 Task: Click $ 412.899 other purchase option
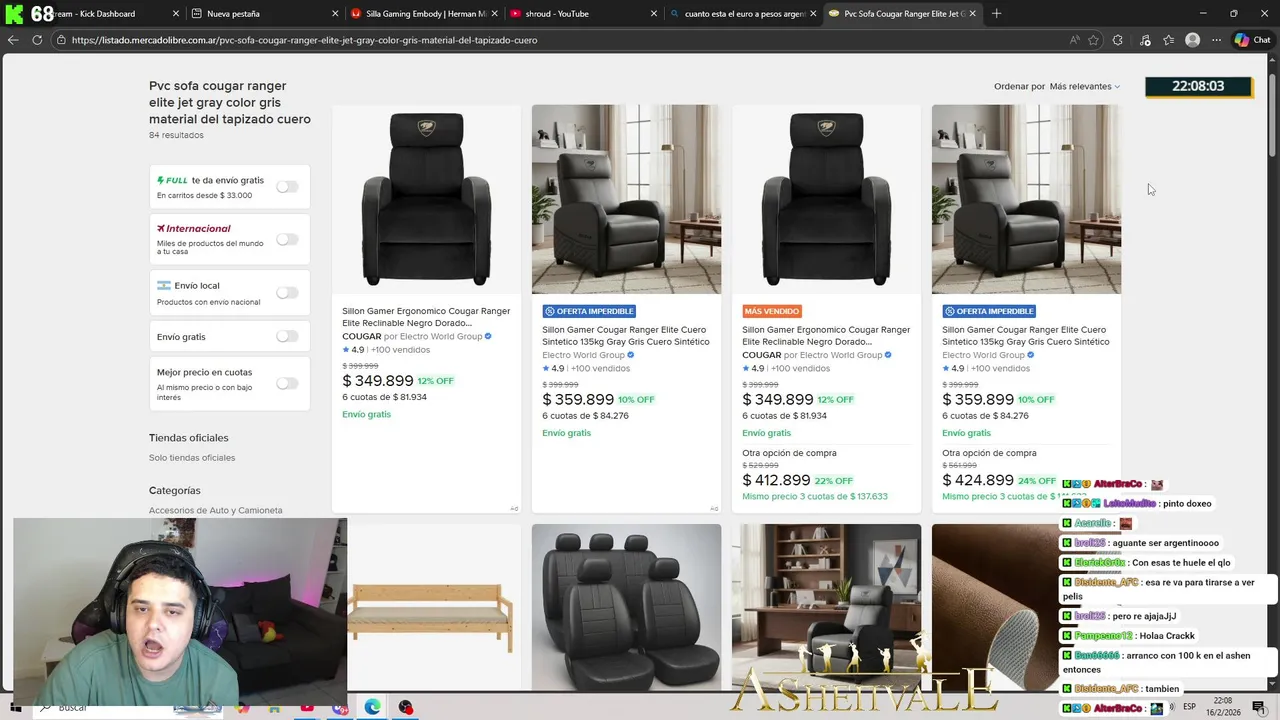(775, 481)
